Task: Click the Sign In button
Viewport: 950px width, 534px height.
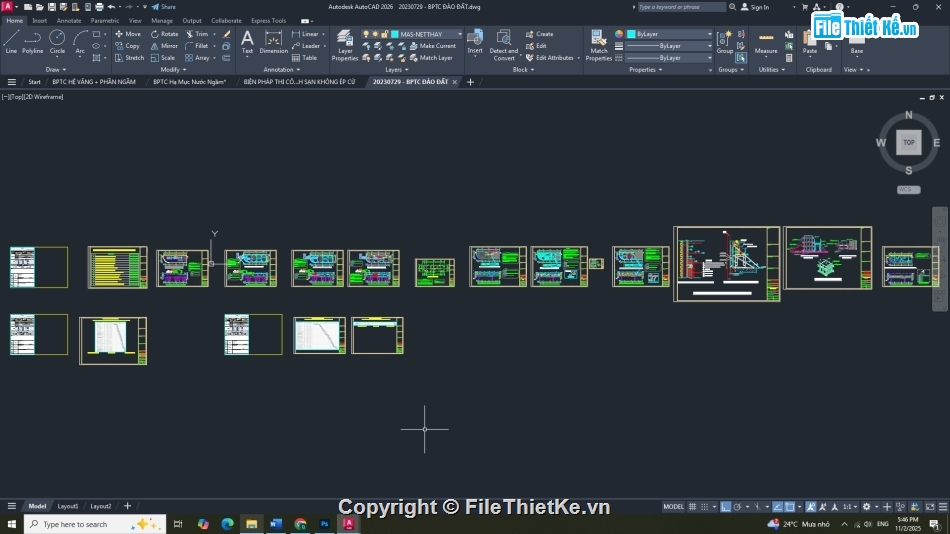Action: coord(759,7)
